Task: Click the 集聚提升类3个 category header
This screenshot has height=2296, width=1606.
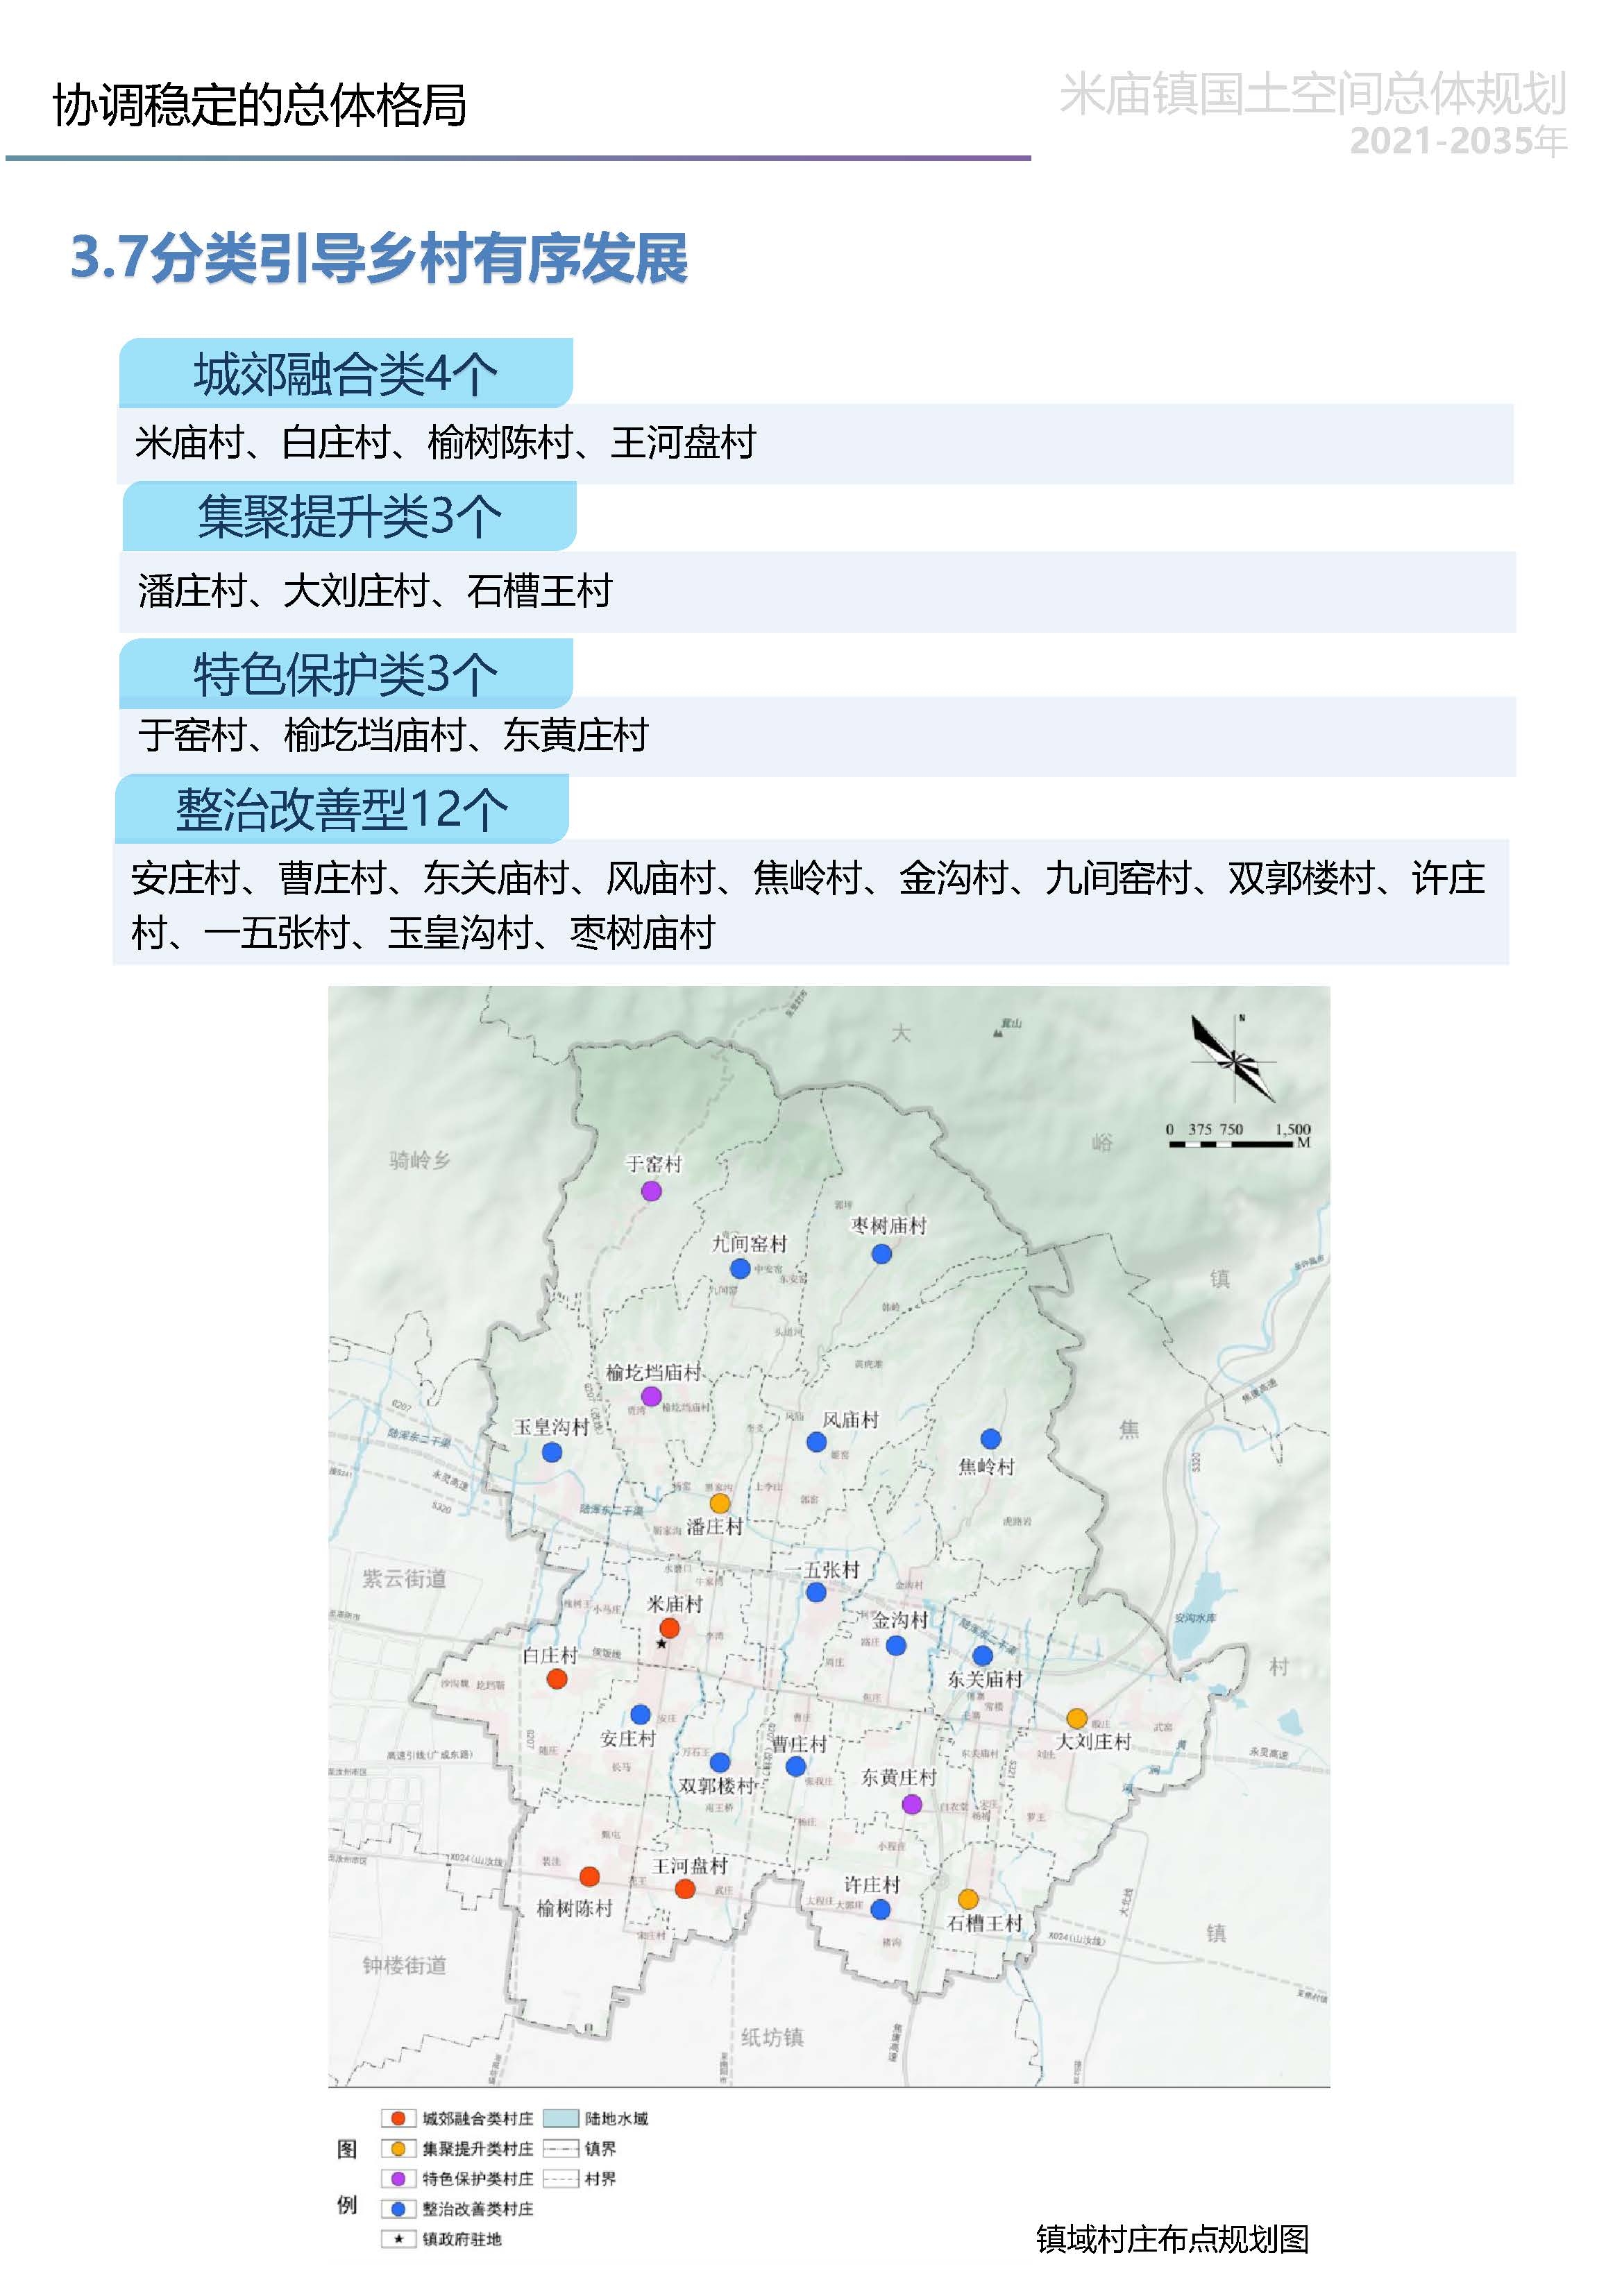Action: [x=349, y=517]
